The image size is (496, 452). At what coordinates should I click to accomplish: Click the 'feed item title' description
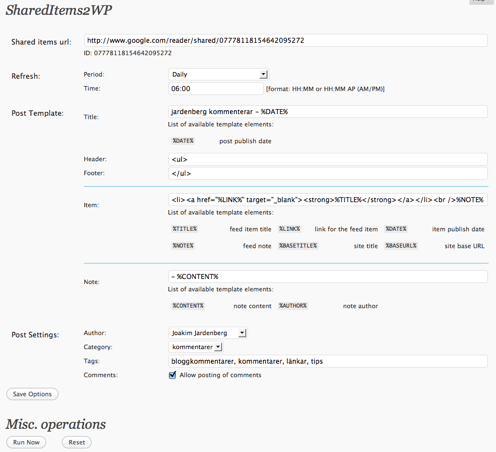coord(250,229)
